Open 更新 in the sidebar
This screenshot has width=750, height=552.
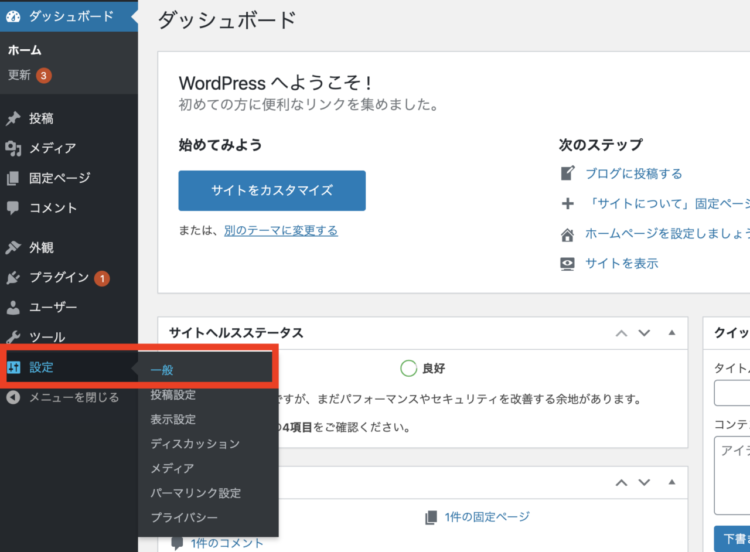tap(19, 75)
